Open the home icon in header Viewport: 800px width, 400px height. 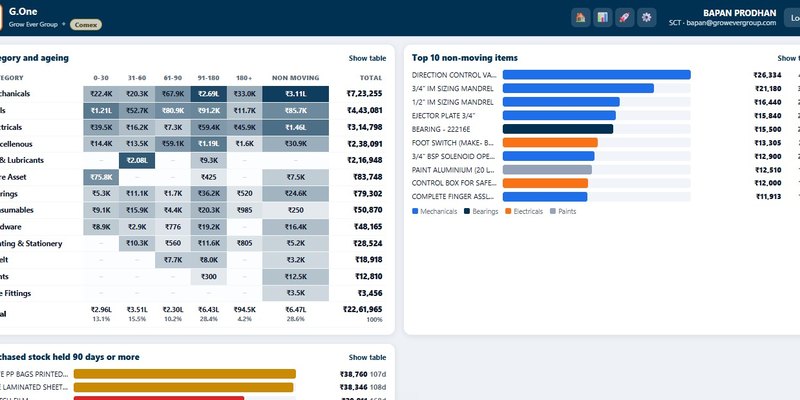pos(581,18)
